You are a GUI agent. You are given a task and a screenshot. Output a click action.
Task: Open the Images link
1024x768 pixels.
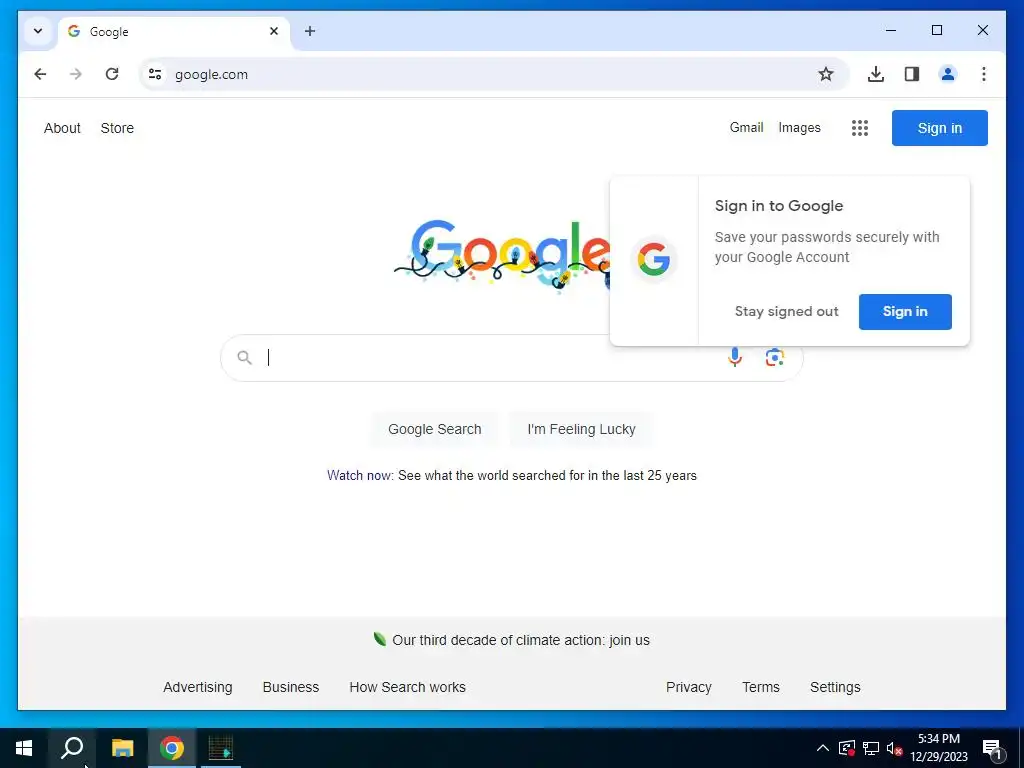point(799,127)
